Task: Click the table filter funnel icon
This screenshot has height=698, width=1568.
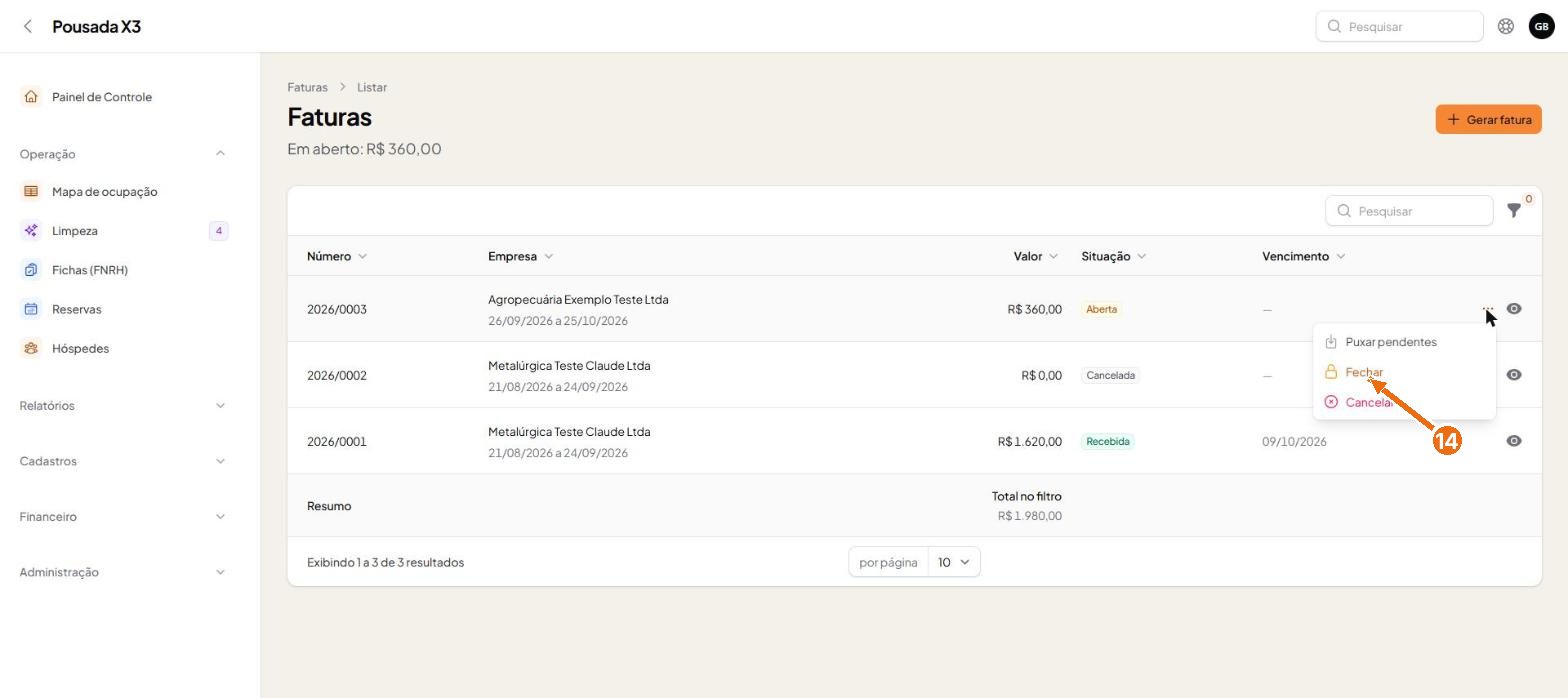Action: pyautogui.click(x=1514, y=211)
